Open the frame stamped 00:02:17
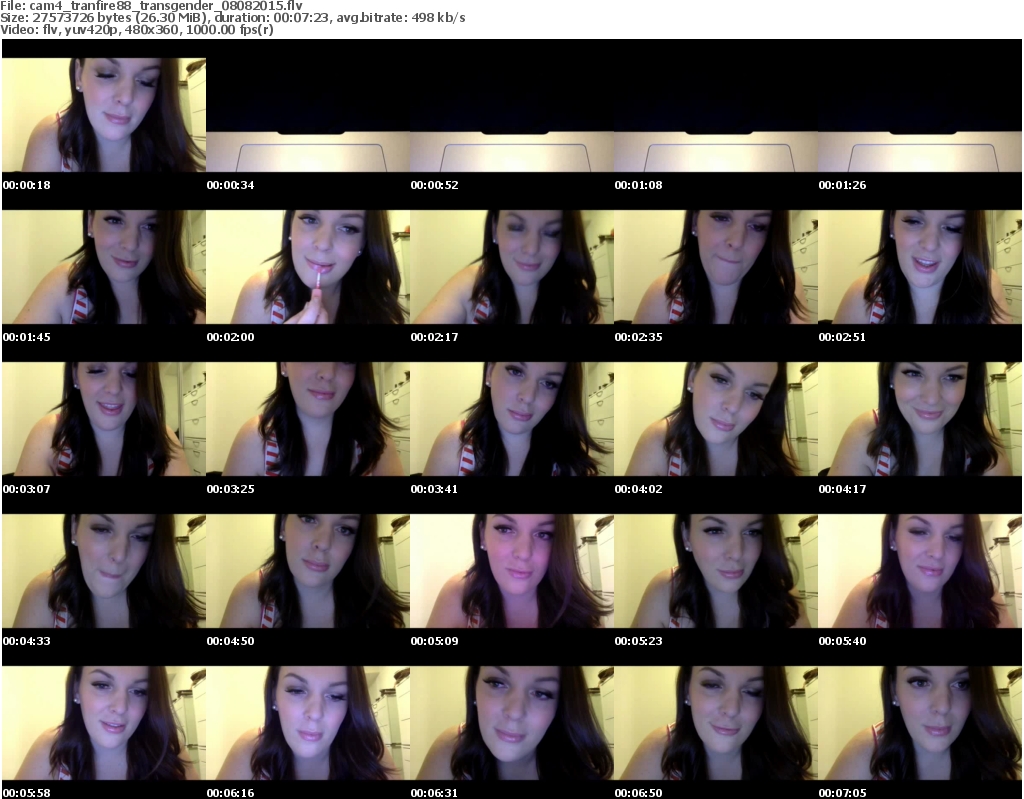 click(x=511, y=267)
